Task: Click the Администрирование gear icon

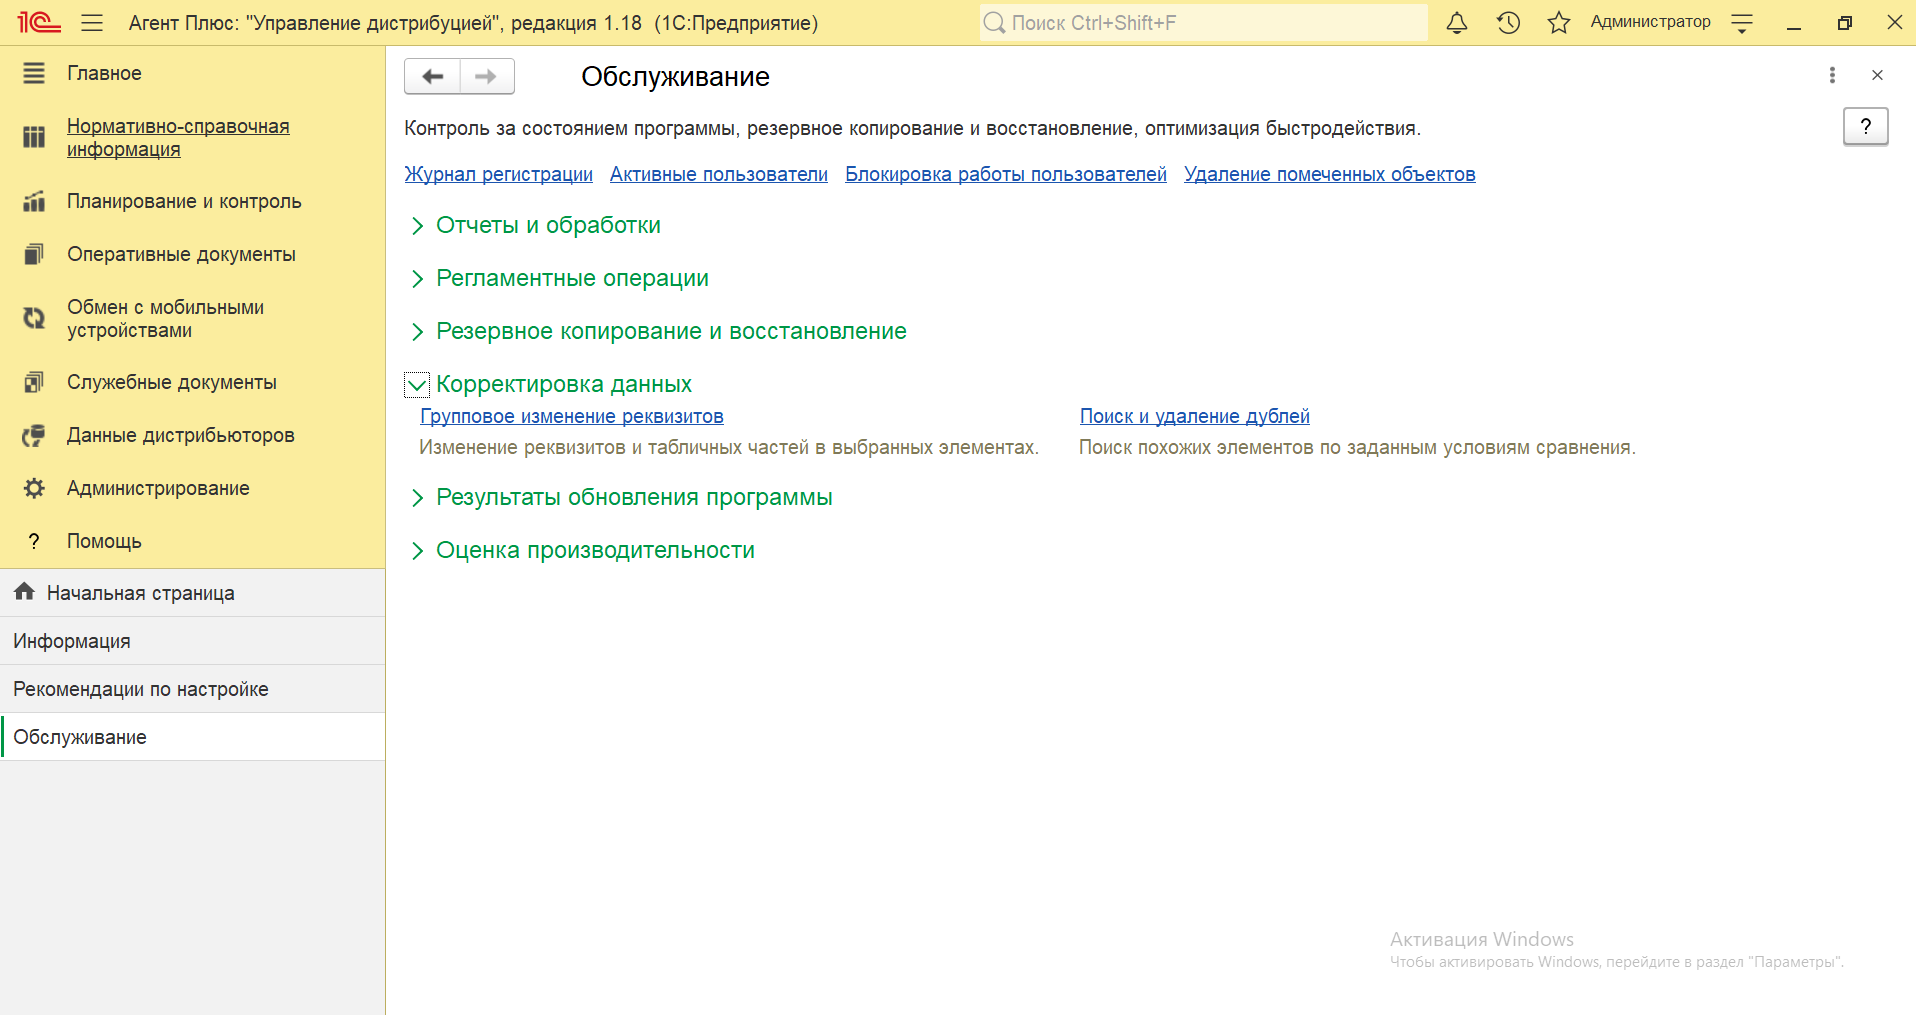Action: click(34, 488)
